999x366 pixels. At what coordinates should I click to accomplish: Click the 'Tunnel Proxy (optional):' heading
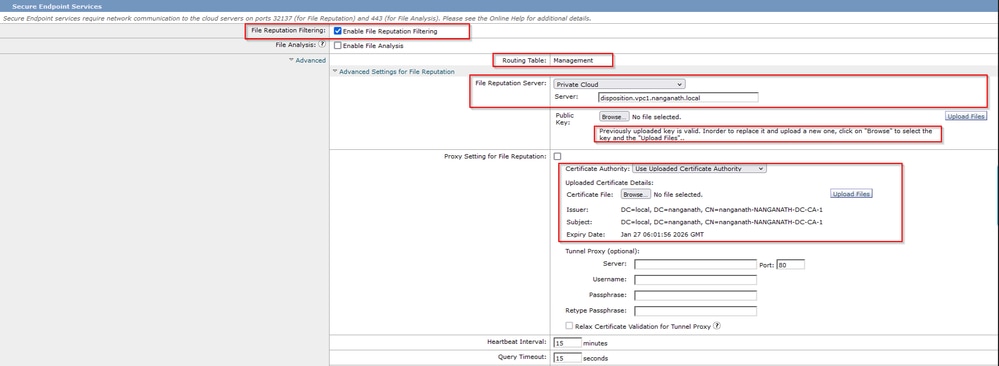click(x=602, y=251)
